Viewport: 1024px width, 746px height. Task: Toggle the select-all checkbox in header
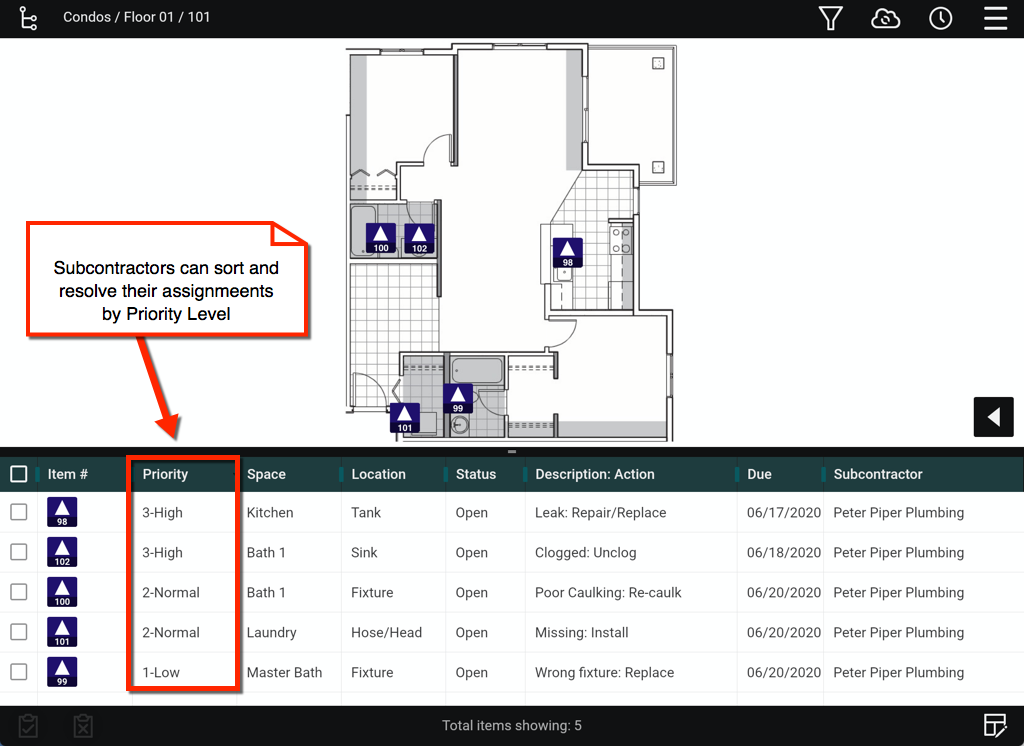(19, 474)
